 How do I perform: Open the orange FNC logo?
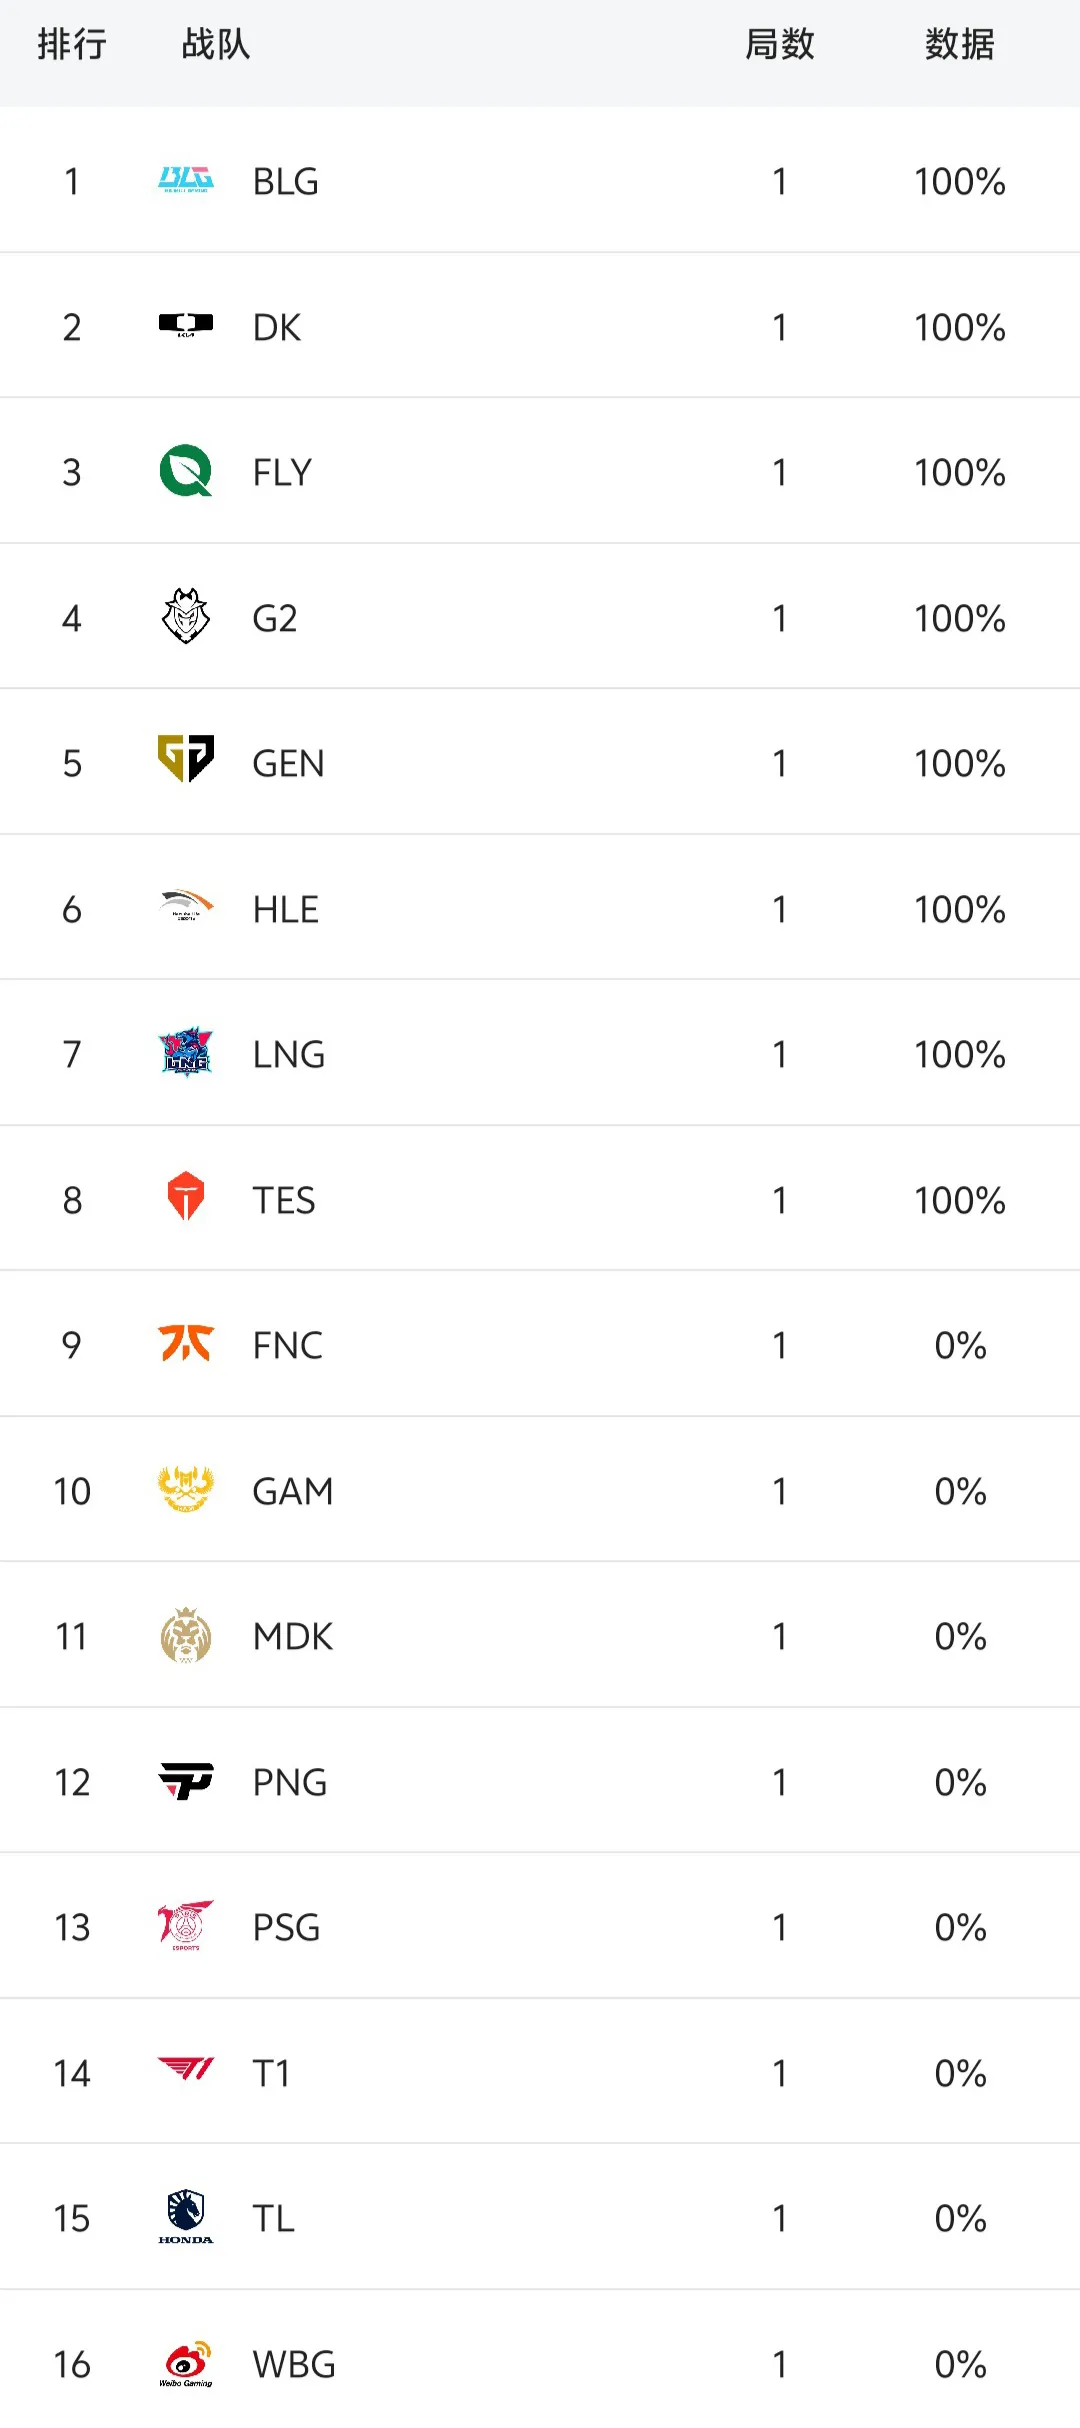pyautogui.click(x=186, y=1343)
